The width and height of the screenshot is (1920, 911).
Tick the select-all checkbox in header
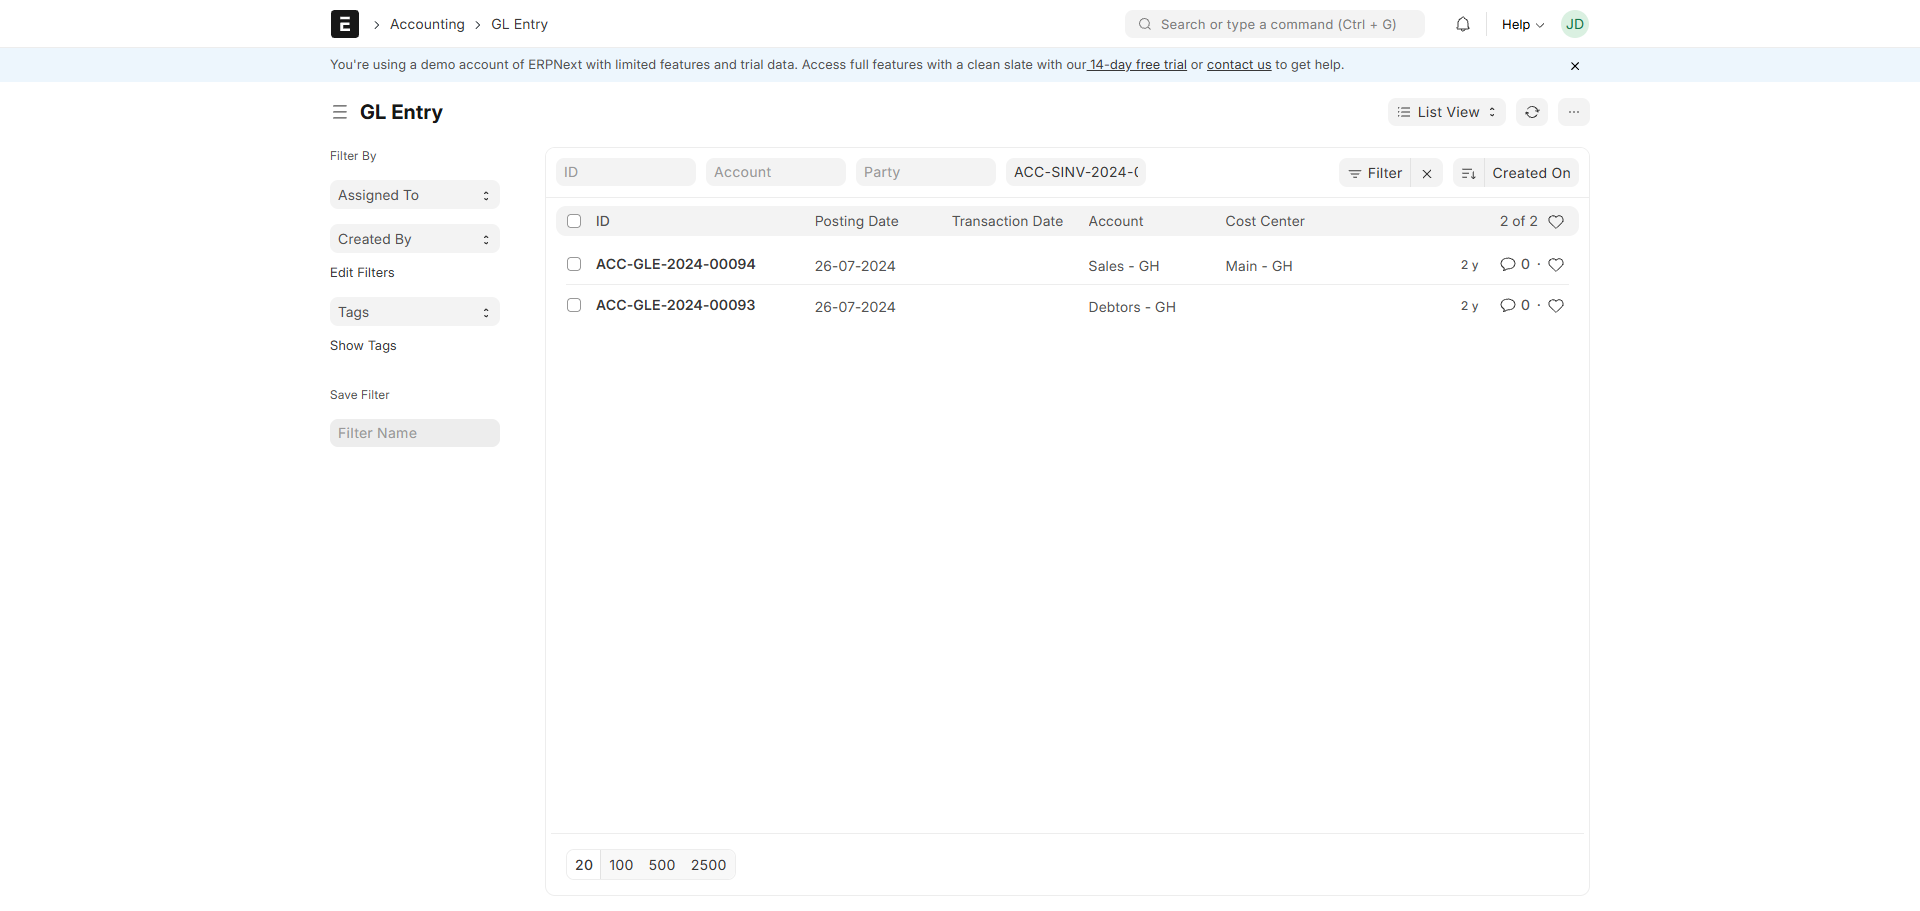[x=574, y=221]
